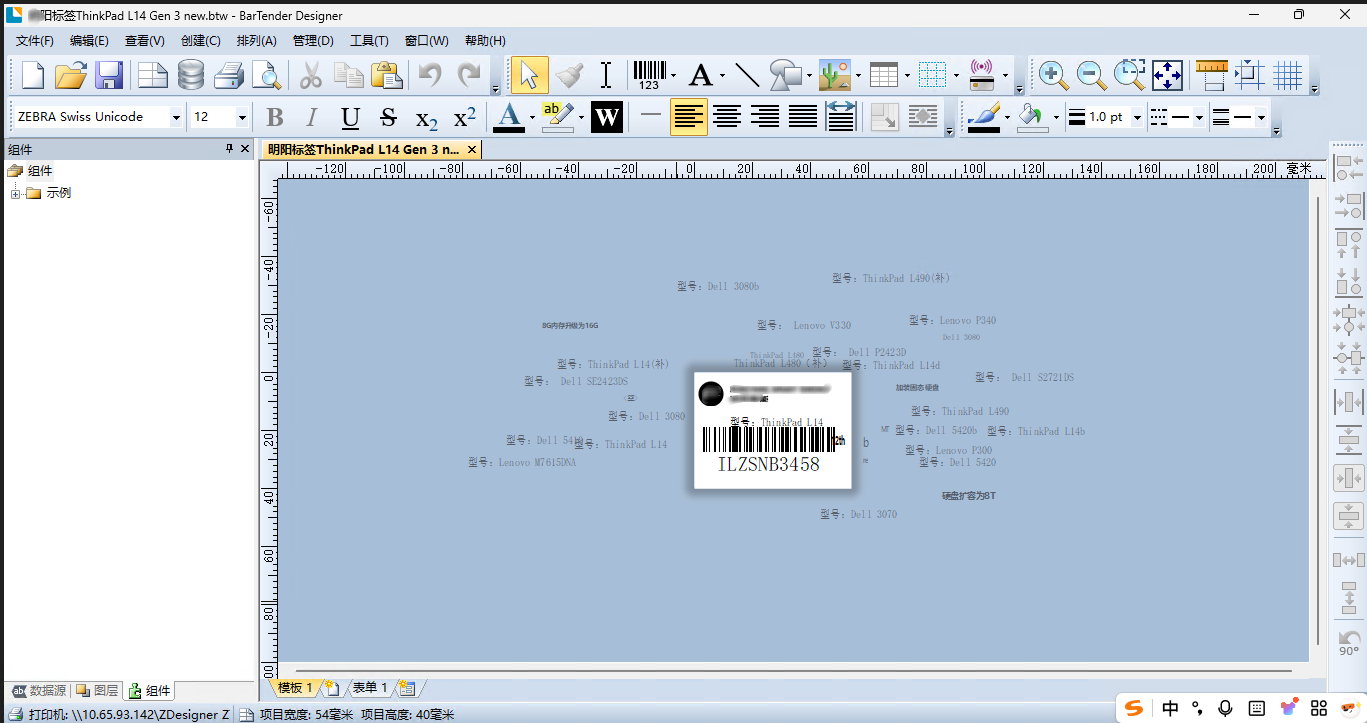Select the layout grid tool

[932, 75]
